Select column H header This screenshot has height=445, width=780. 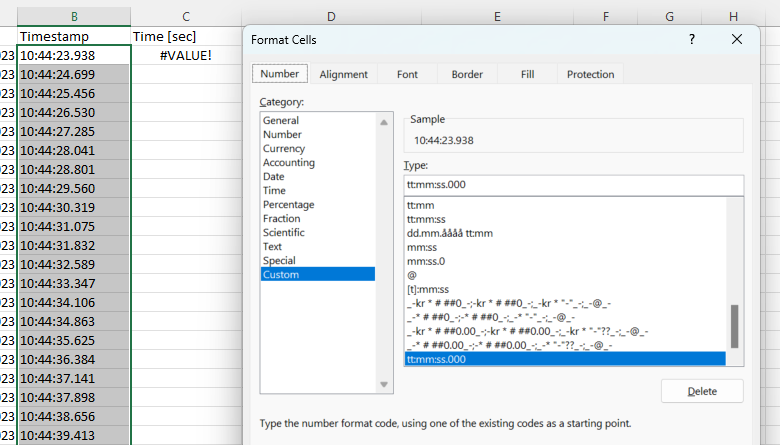point(733,16)
